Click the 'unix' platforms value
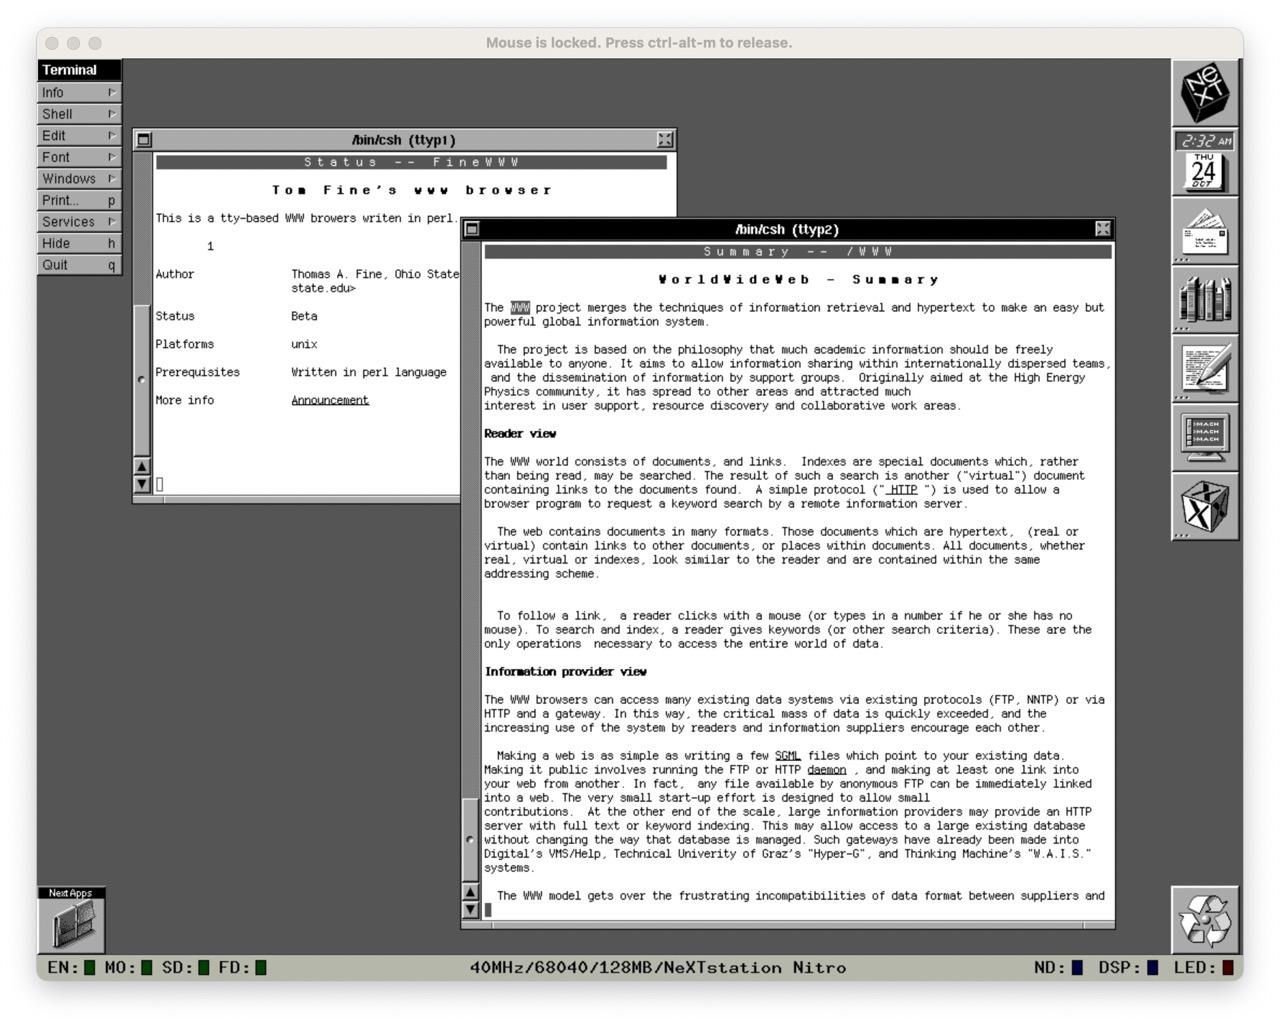 click(304, 344)
